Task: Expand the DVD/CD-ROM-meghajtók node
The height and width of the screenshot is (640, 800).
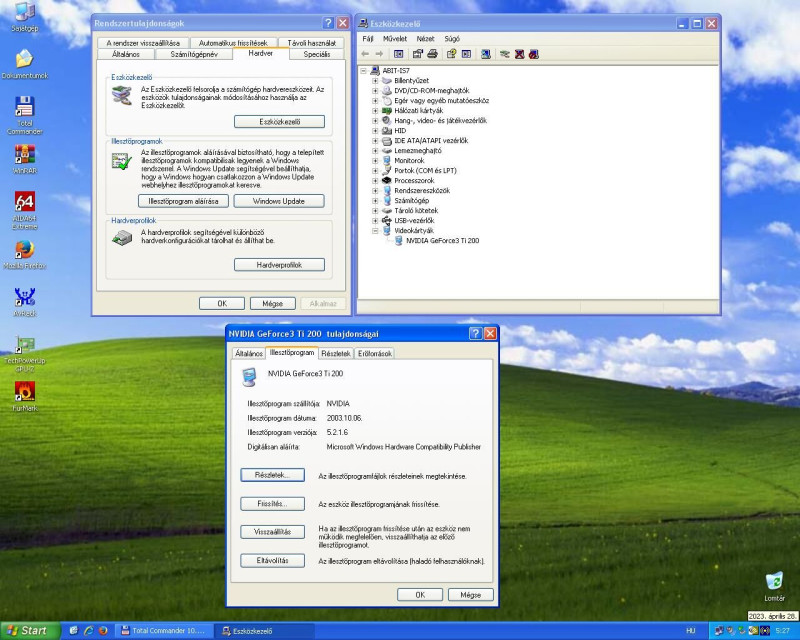Action: click(x=375, y=90)
